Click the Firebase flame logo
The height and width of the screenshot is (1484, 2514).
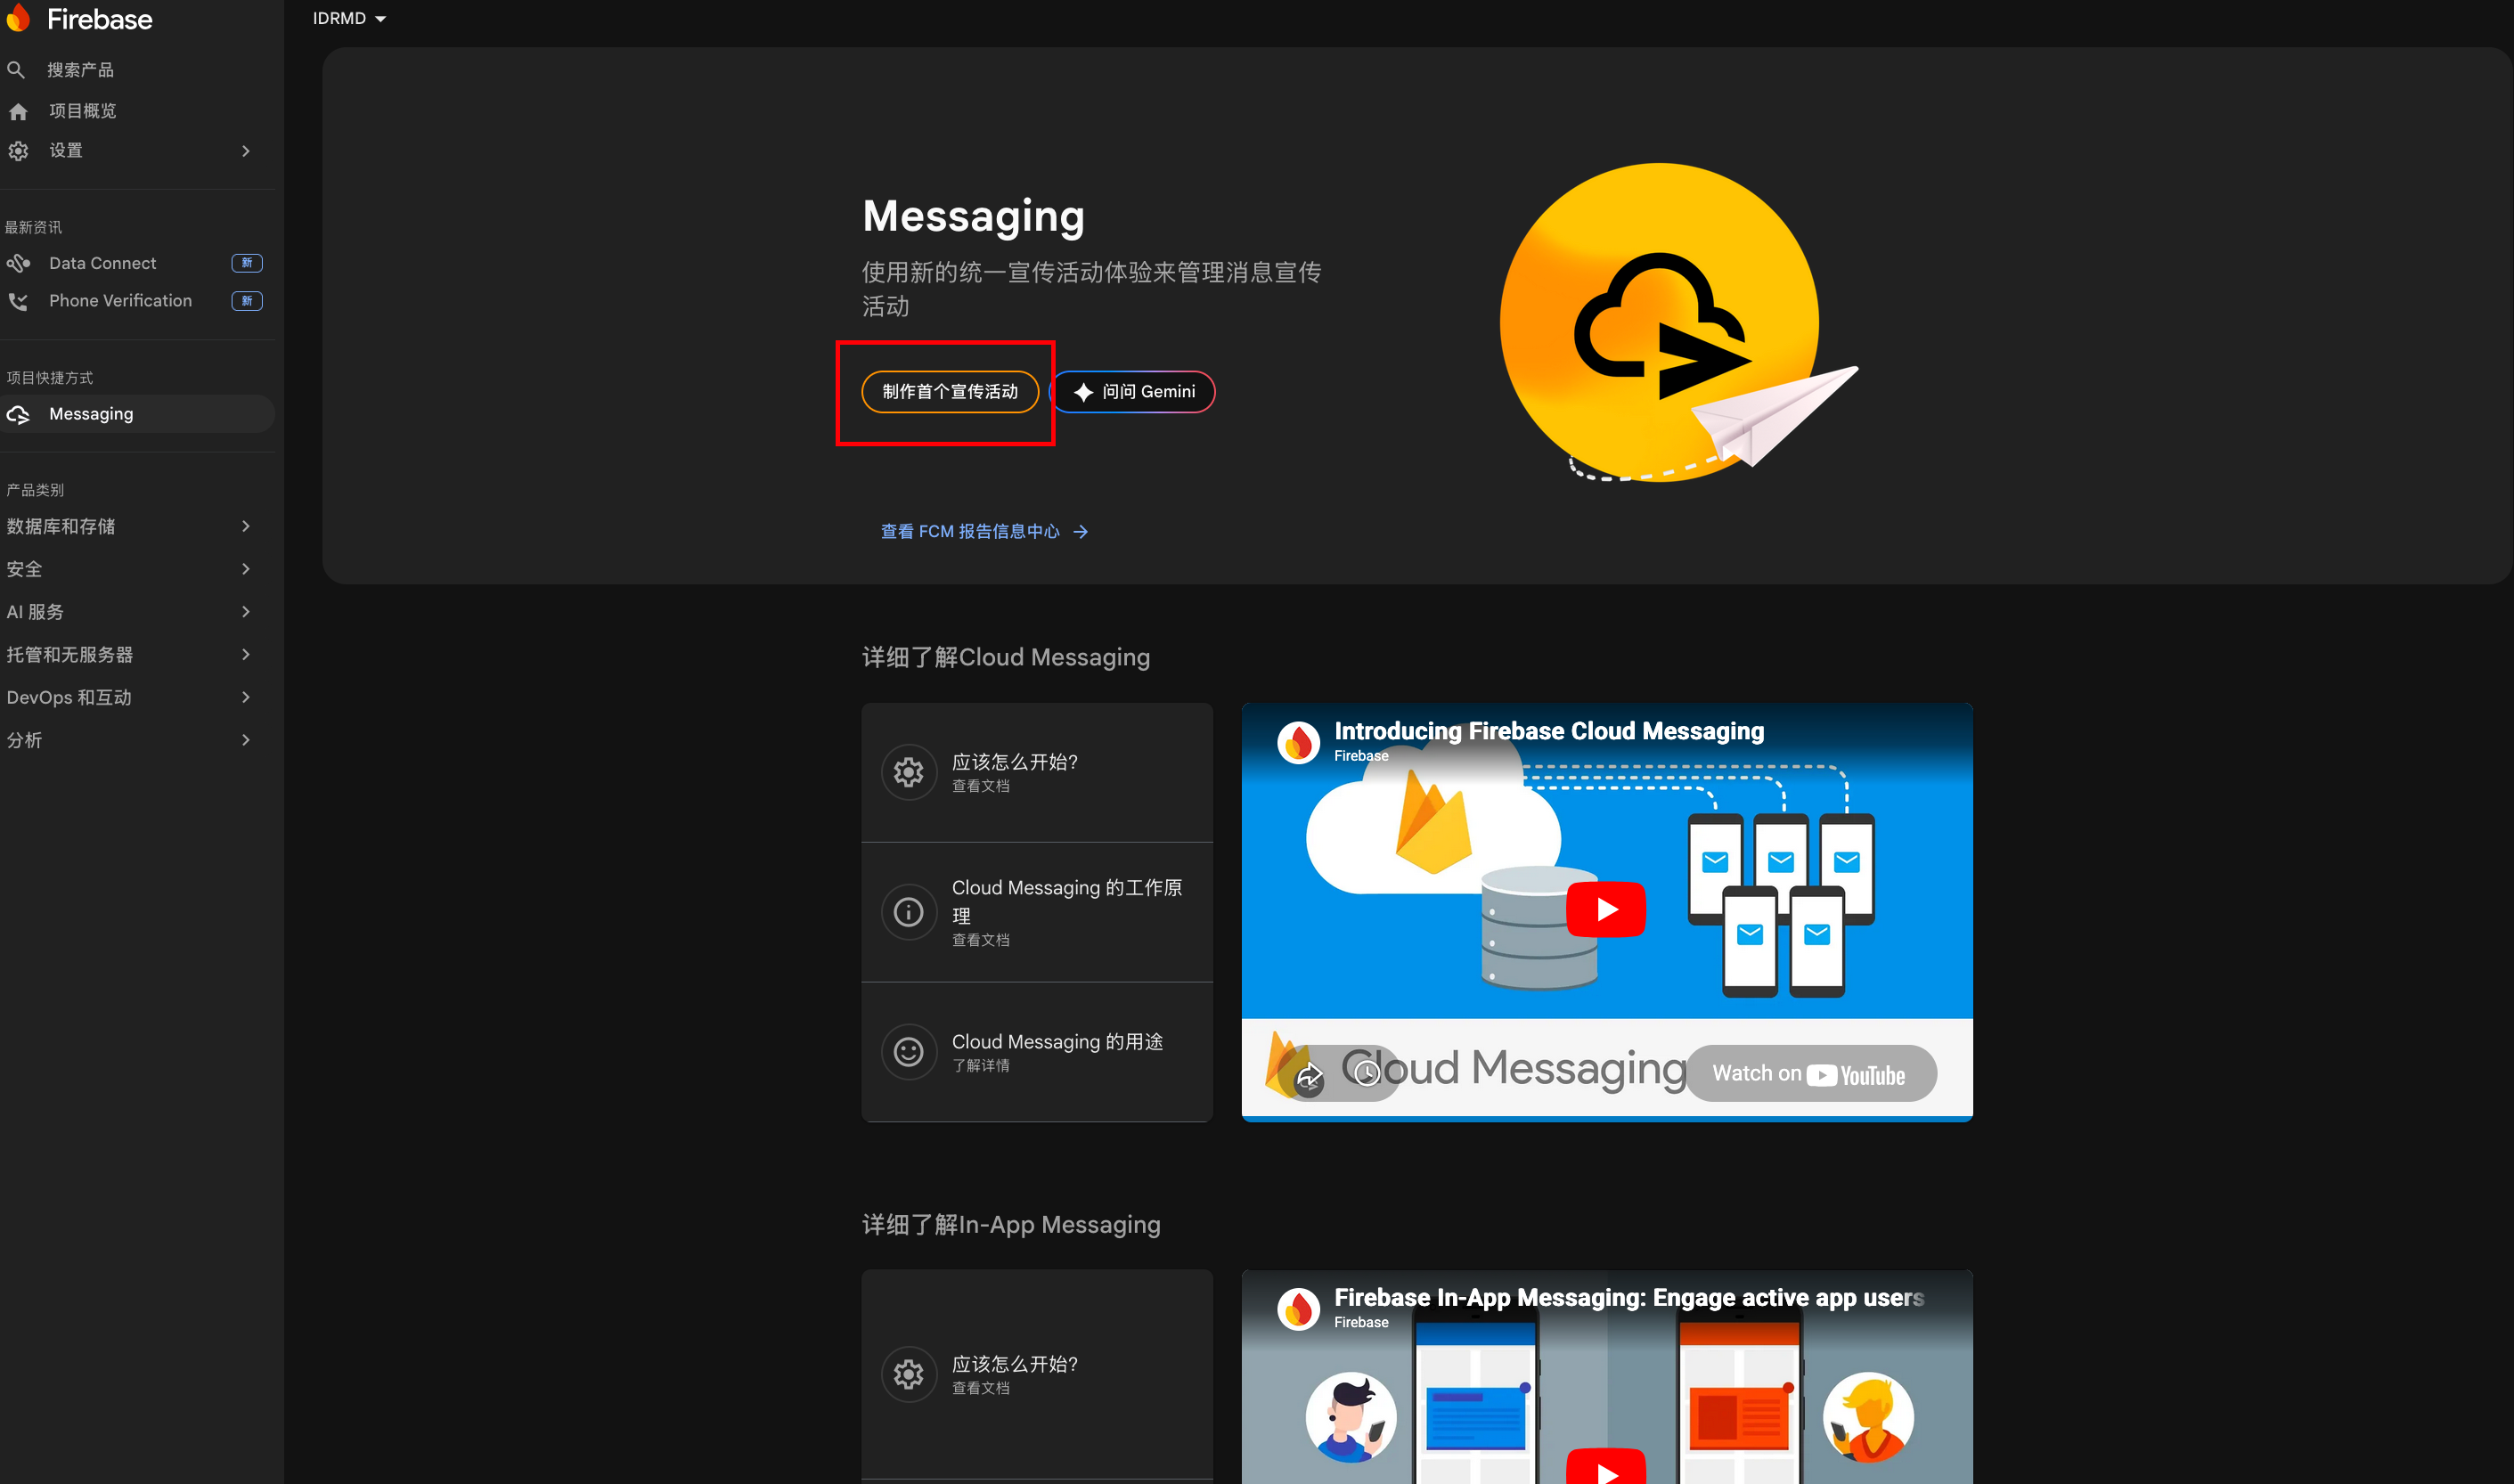(19, 18)
